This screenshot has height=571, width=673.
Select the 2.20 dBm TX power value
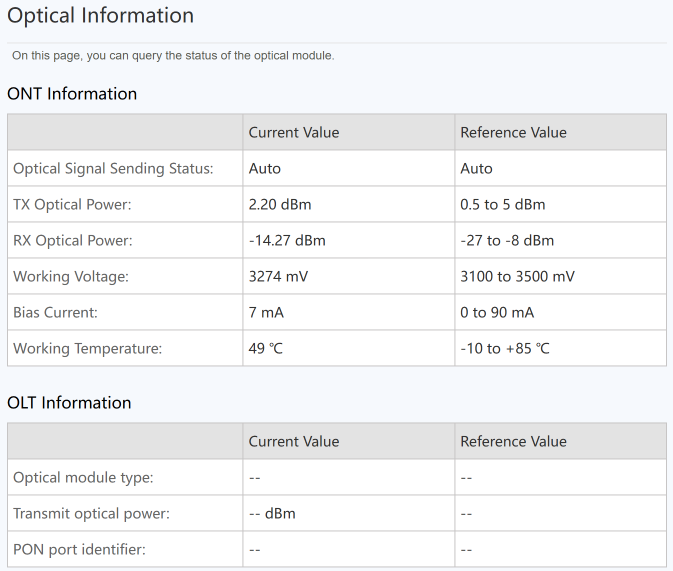tap(280, 204)
